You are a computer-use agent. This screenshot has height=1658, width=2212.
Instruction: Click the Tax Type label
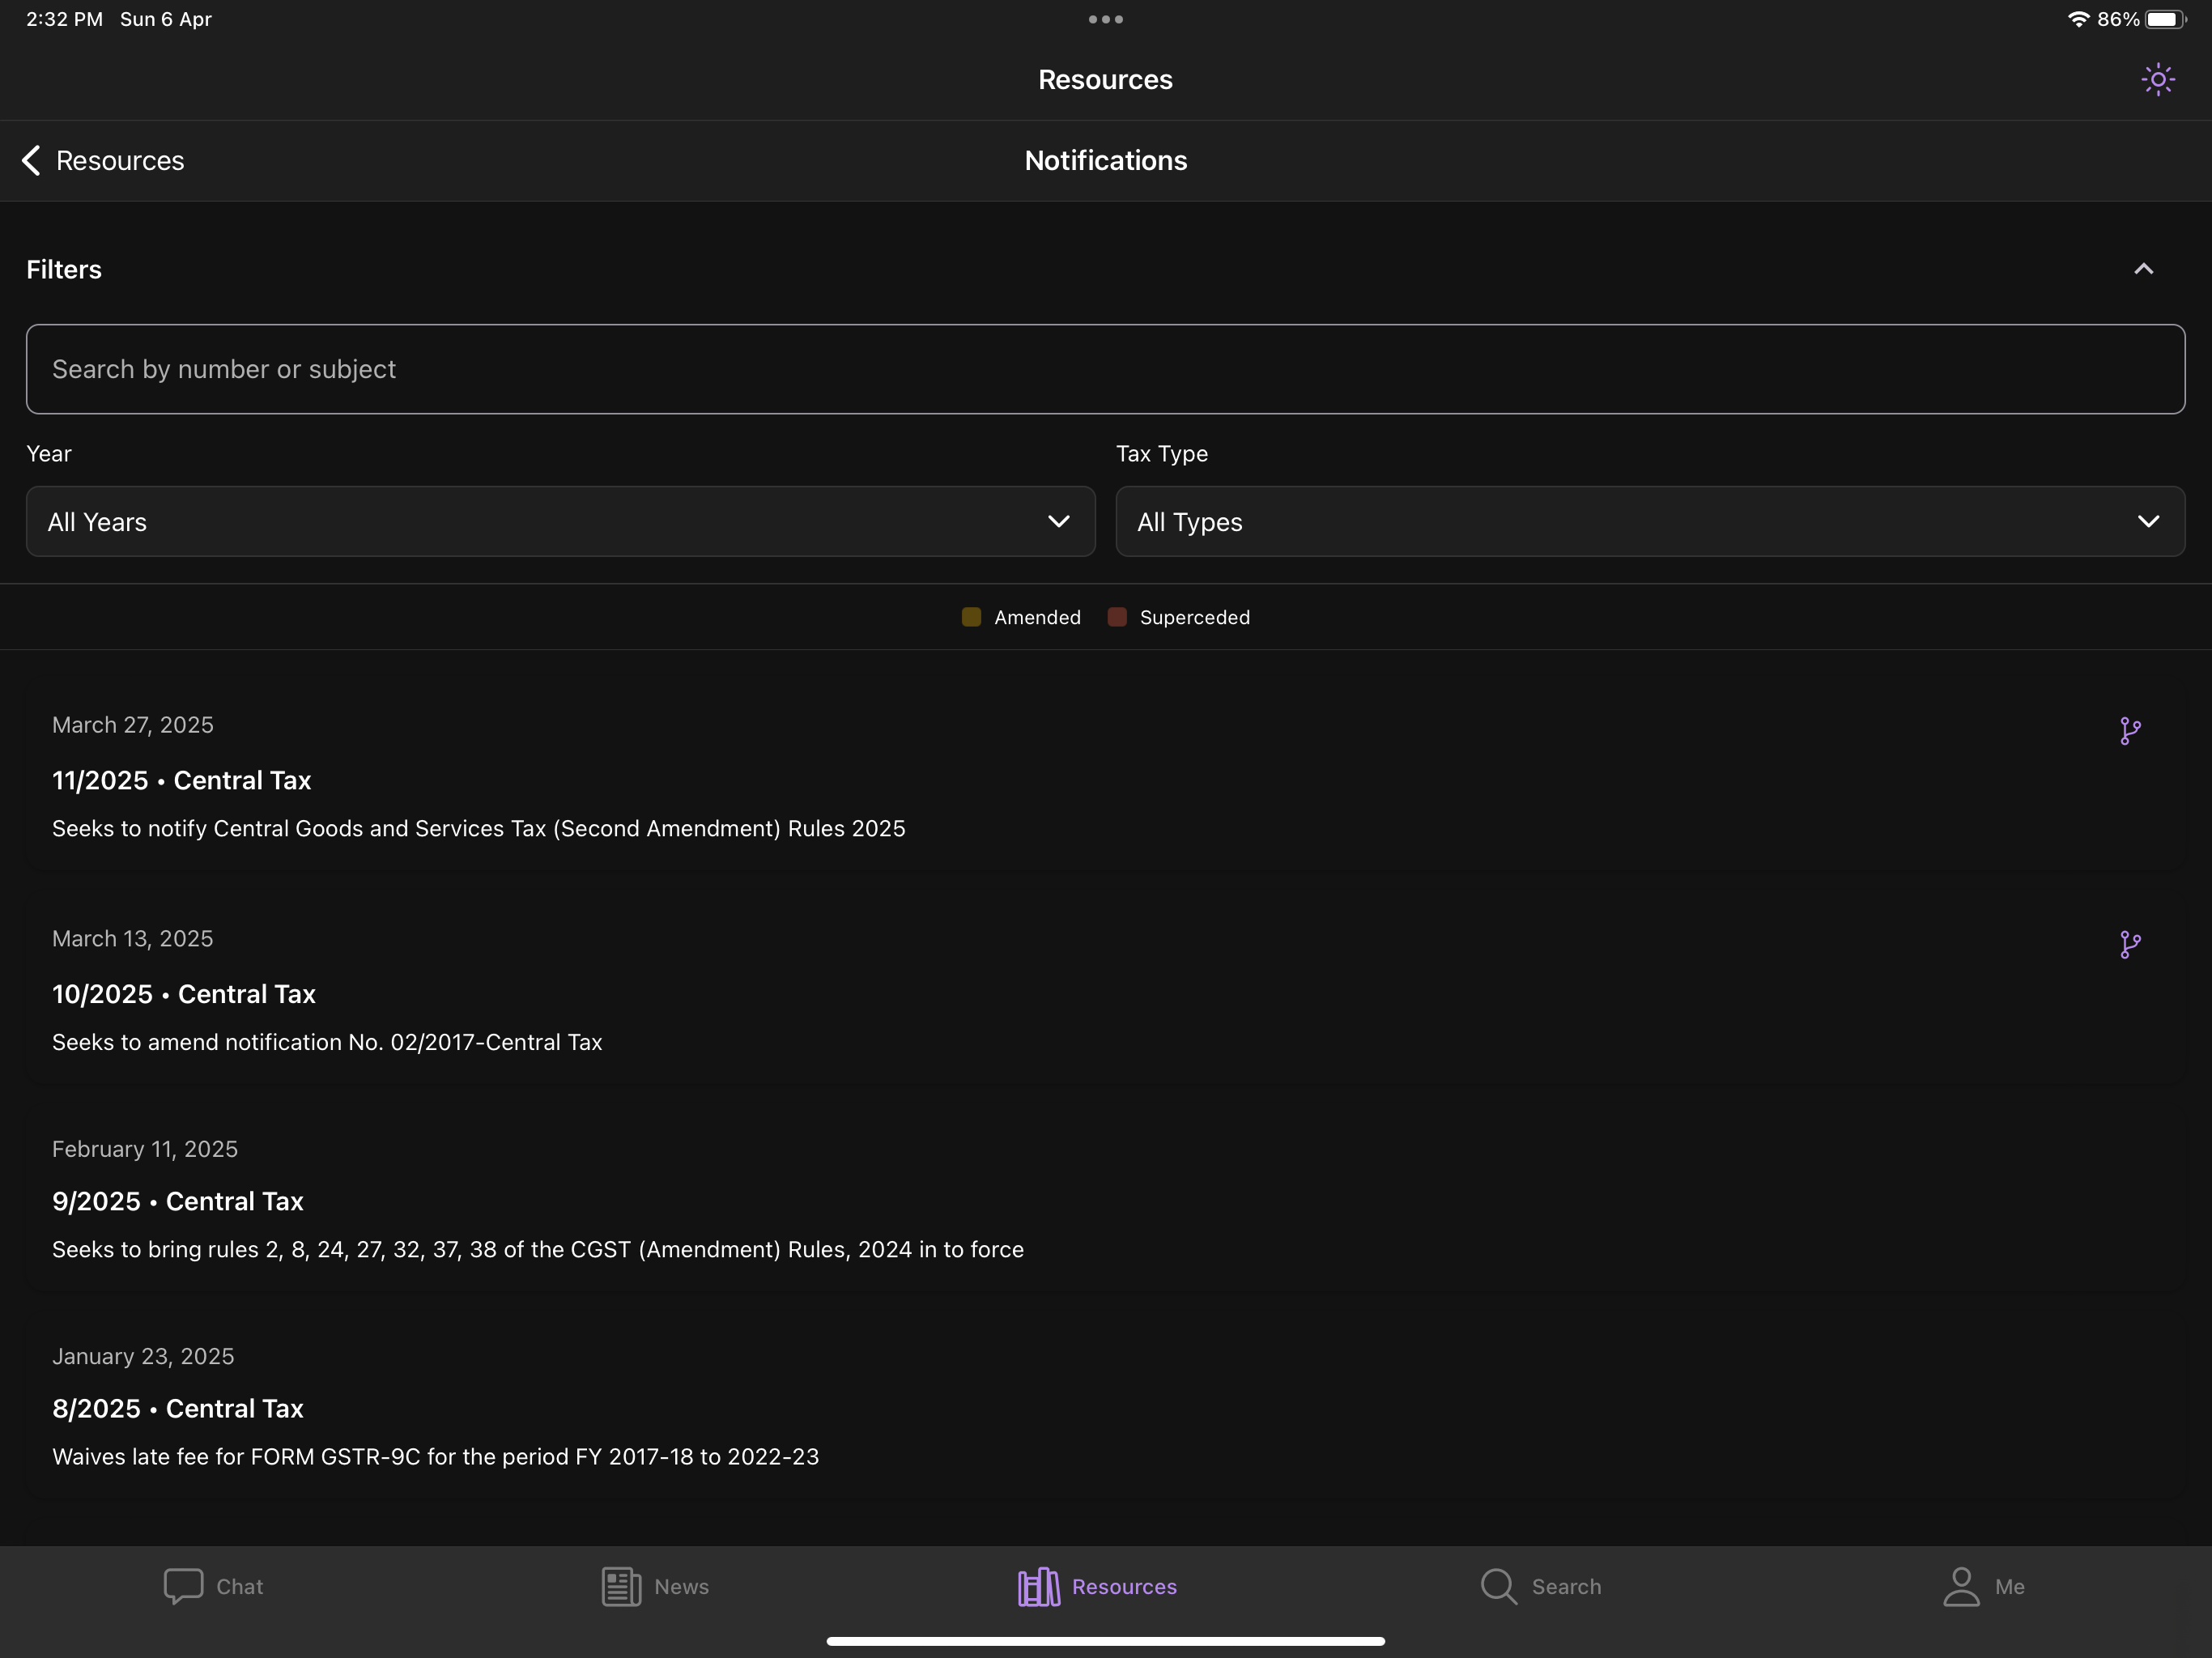(x=1161, y=453)
